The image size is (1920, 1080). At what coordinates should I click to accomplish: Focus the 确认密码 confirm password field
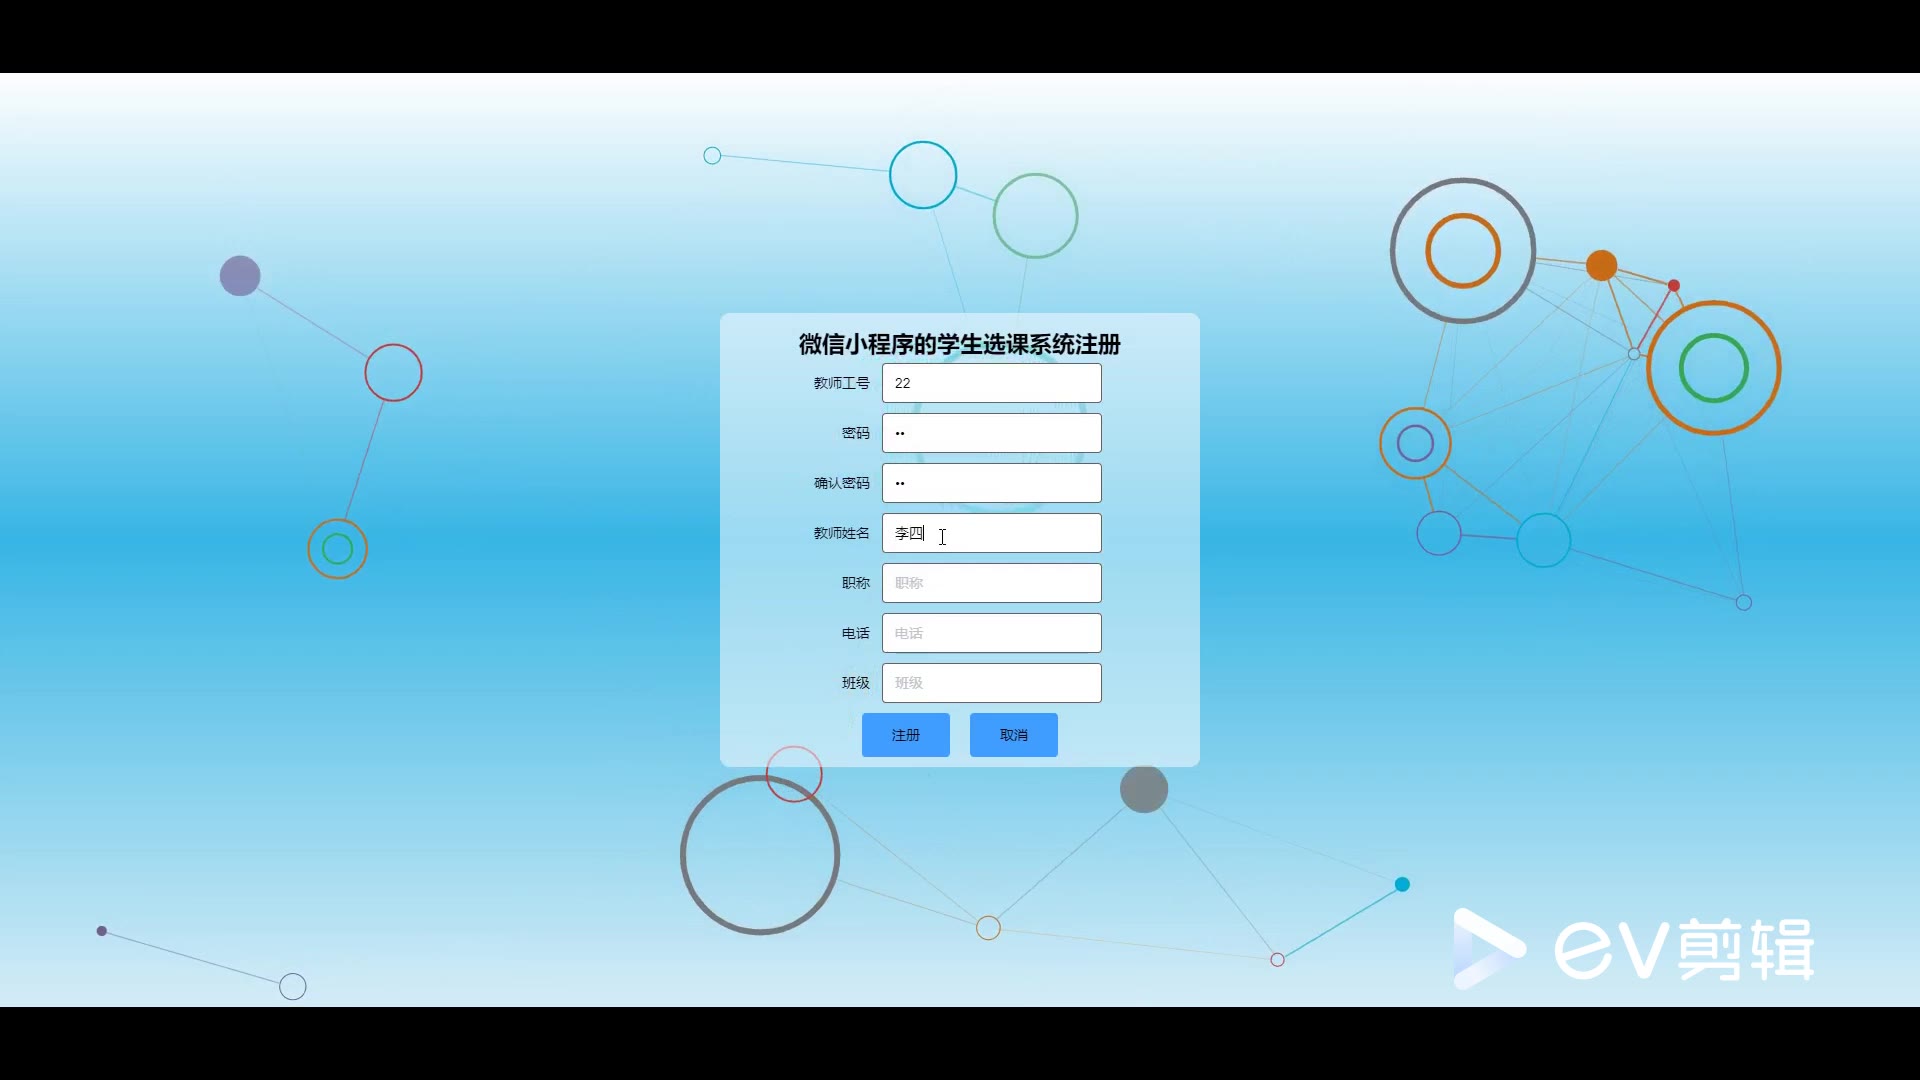click(991, 483)
